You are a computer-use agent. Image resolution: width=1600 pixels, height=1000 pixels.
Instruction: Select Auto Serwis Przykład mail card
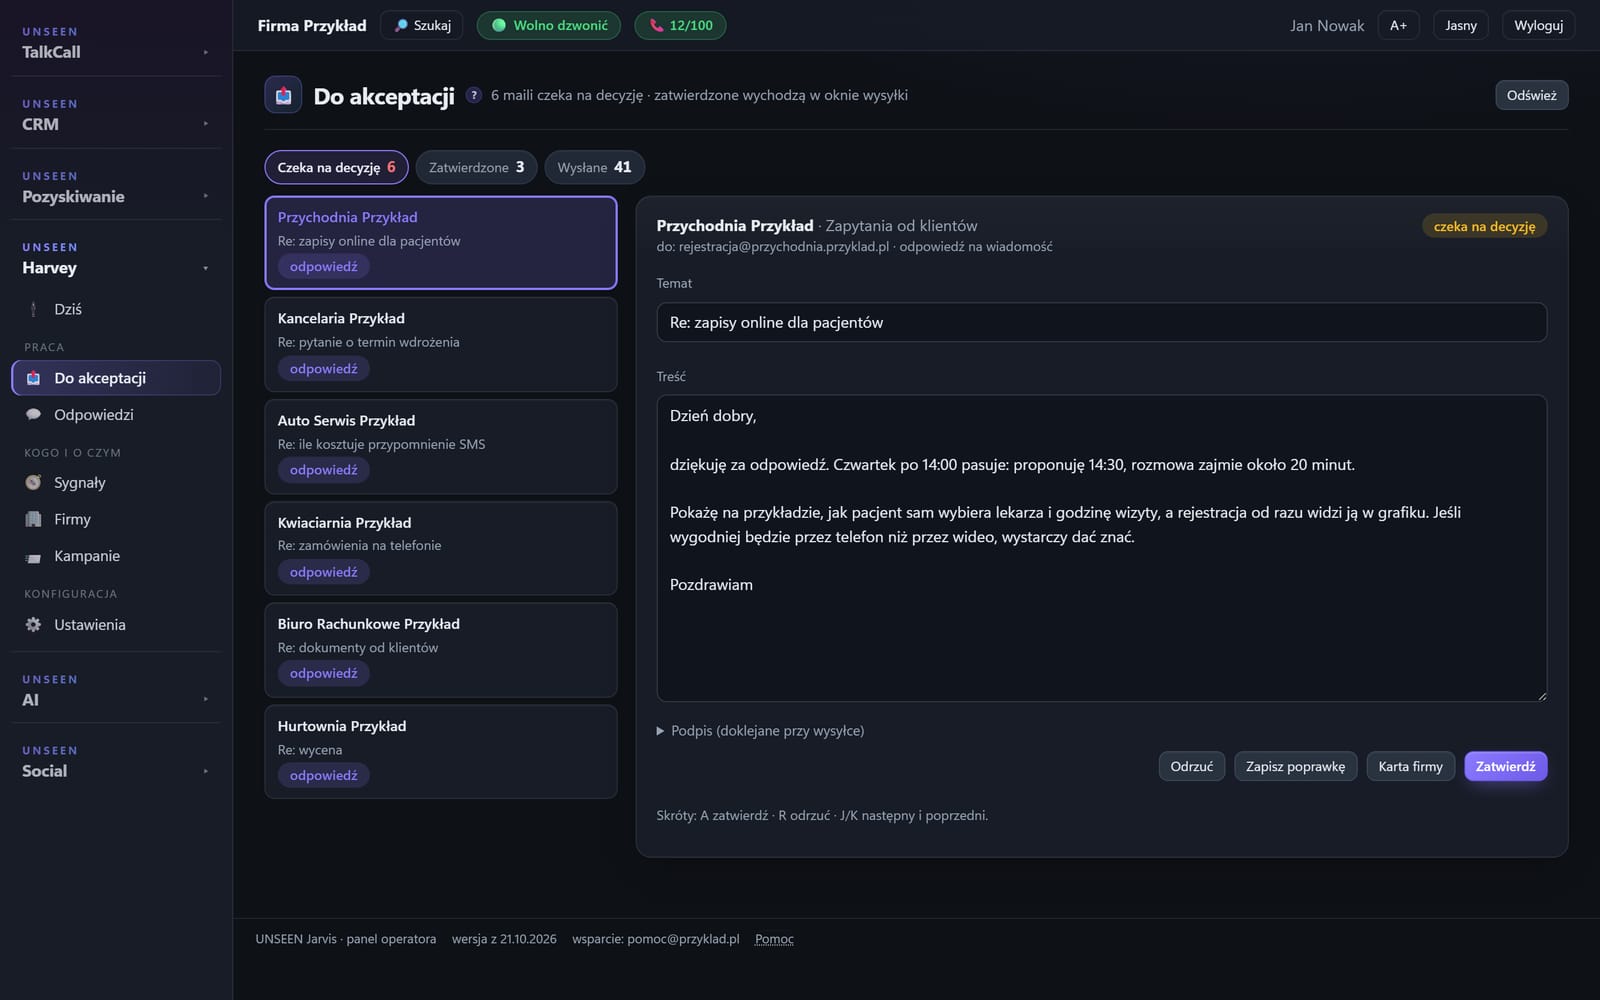(x=441, y=446)
